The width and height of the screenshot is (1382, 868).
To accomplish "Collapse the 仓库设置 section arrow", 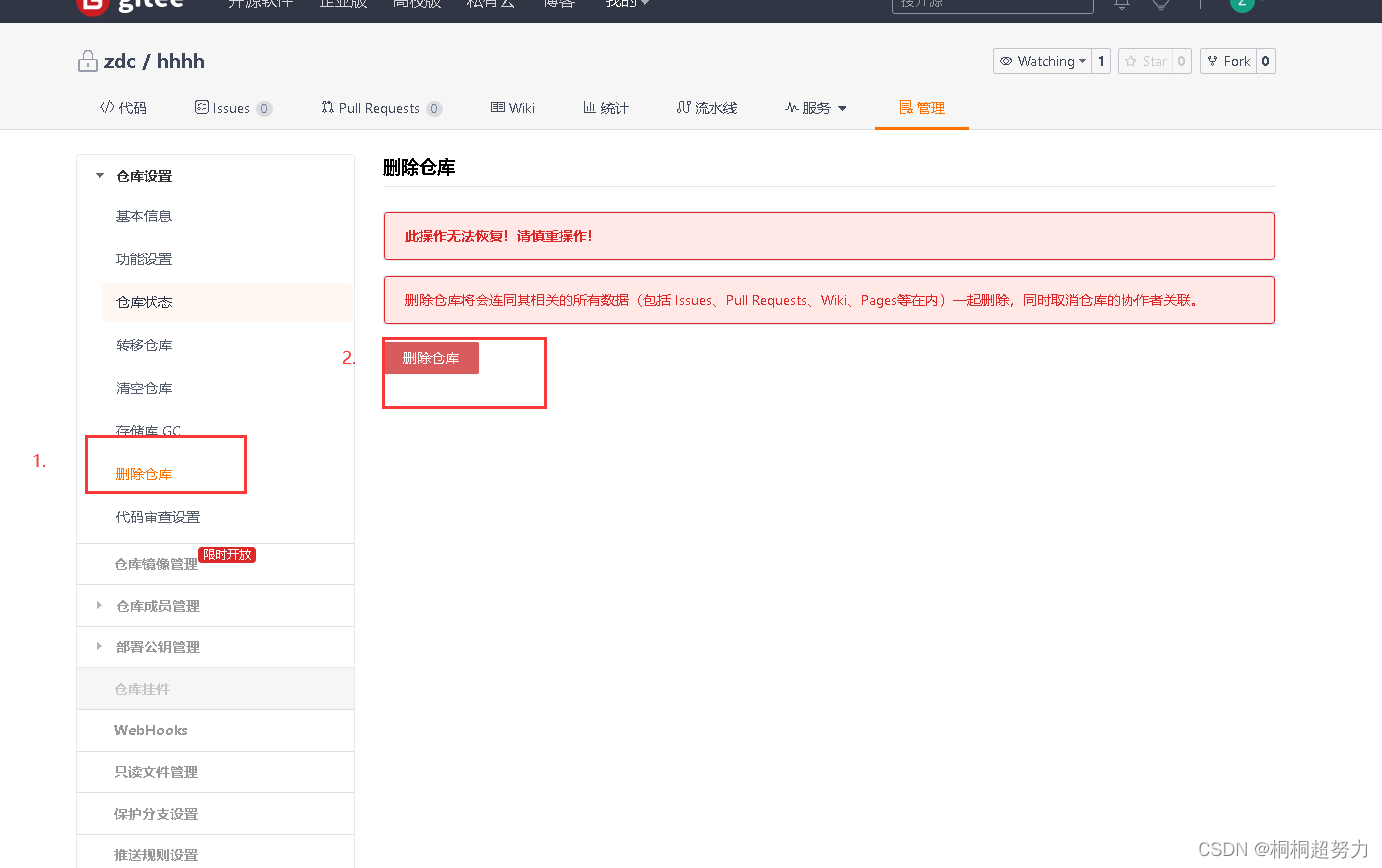I will pyautogui.click(x=99, y=176).
